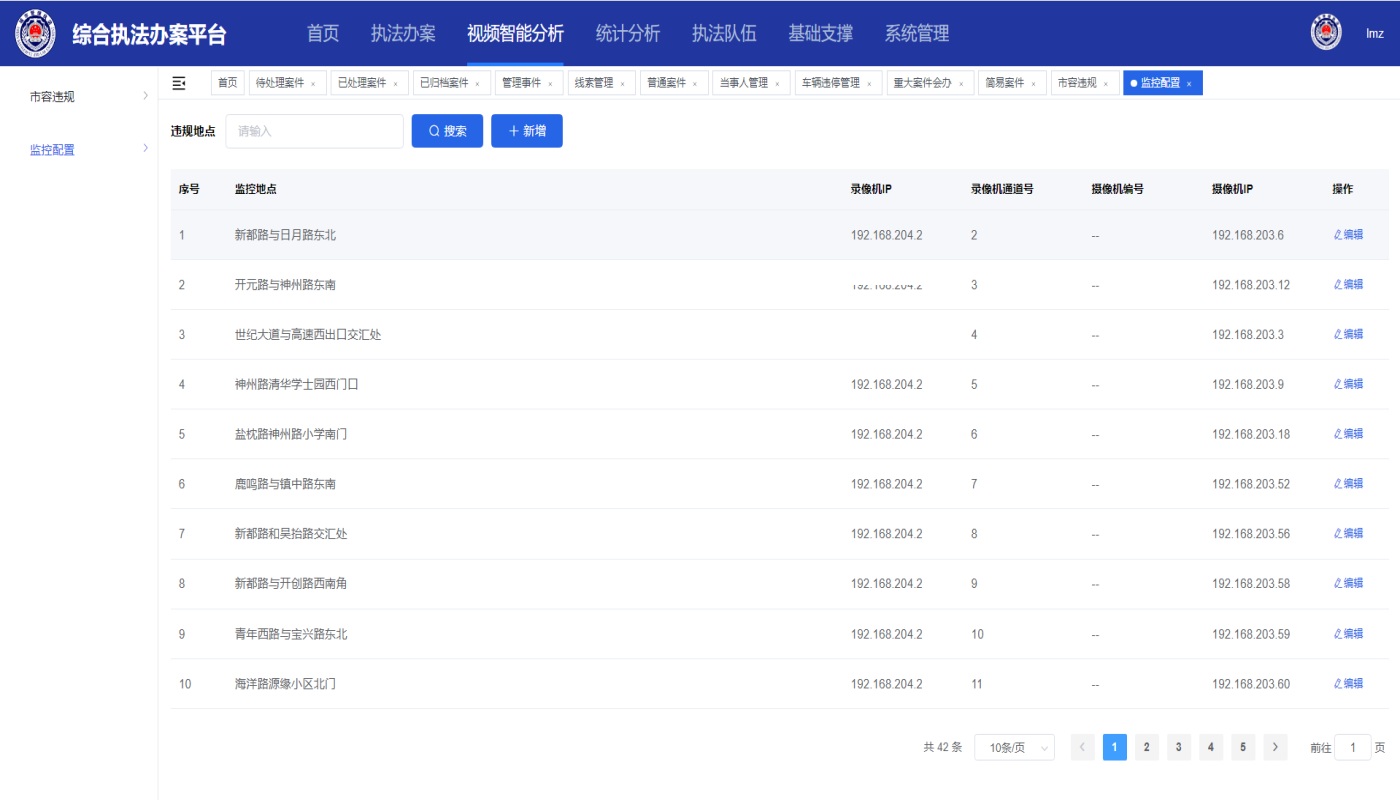Click the 摄像机IP column header
Image resolution: width=1400 pixels, height=800 pixels.
1232,189
